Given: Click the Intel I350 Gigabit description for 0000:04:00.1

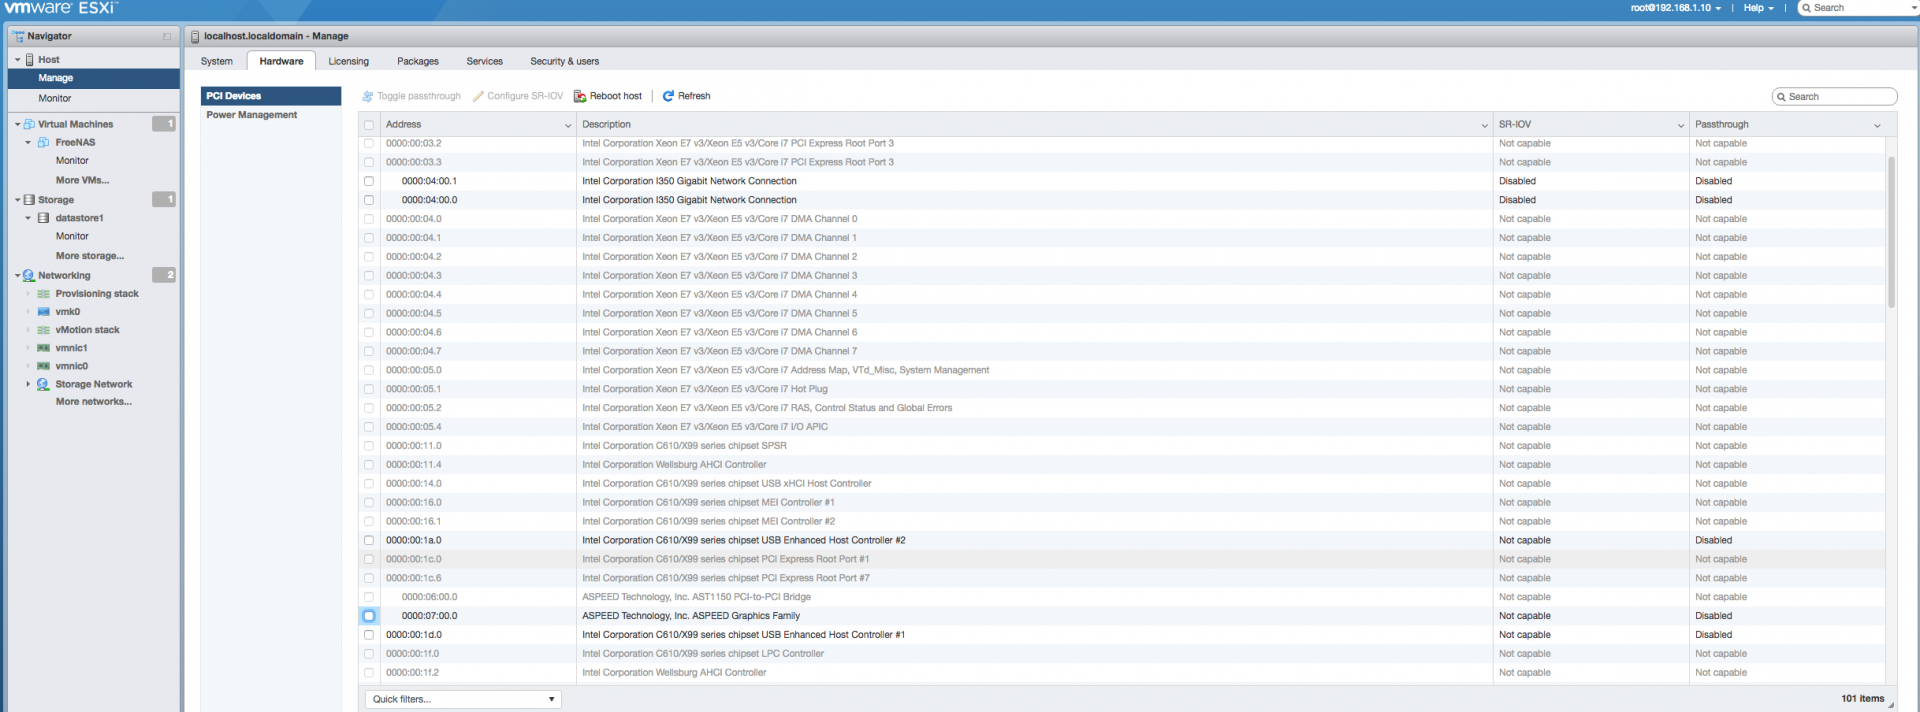Looking at the screenshot, I should tap(689, 181).
